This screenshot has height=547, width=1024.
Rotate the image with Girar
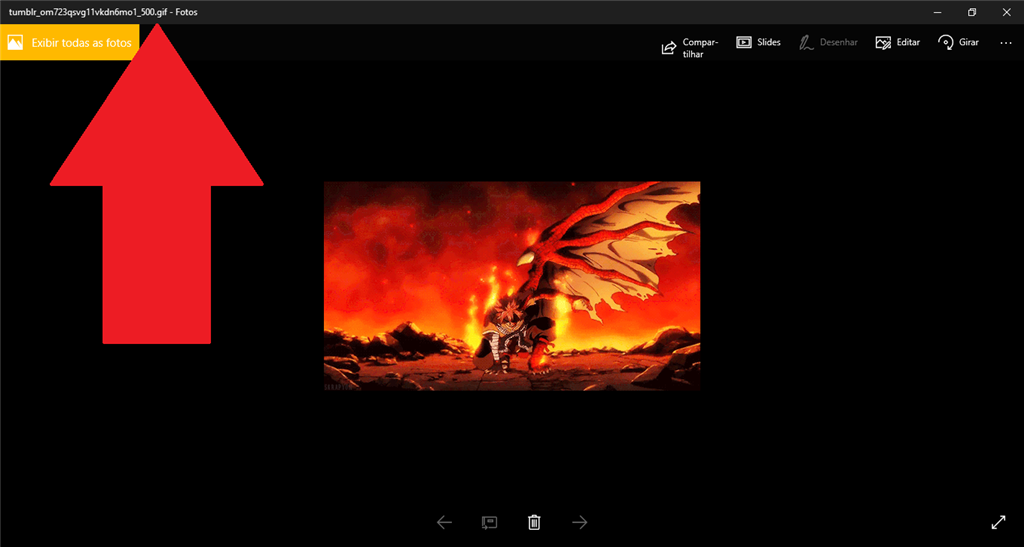(958, 42)
